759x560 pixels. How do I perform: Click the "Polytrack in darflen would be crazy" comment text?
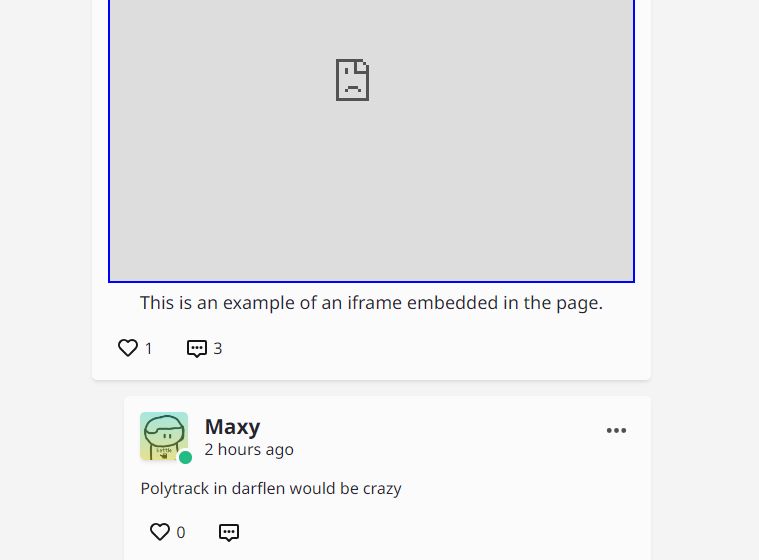tap(271, 488)
